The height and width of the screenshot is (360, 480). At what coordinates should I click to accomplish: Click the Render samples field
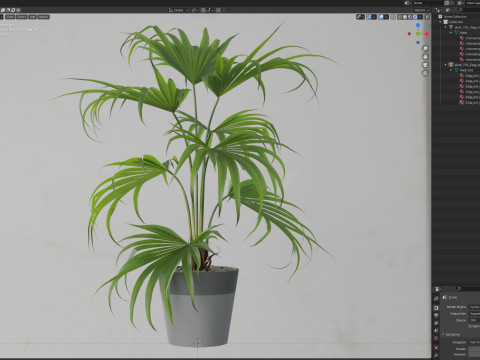[474, 349]
